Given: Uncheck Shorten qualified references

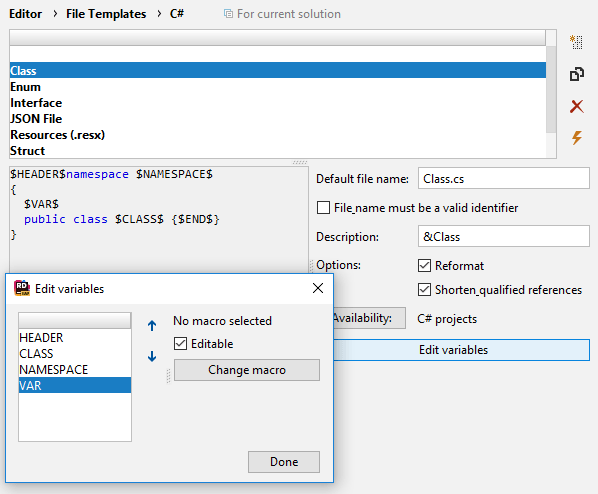Looking at the screenshot, I should click(x=424, y=290).
